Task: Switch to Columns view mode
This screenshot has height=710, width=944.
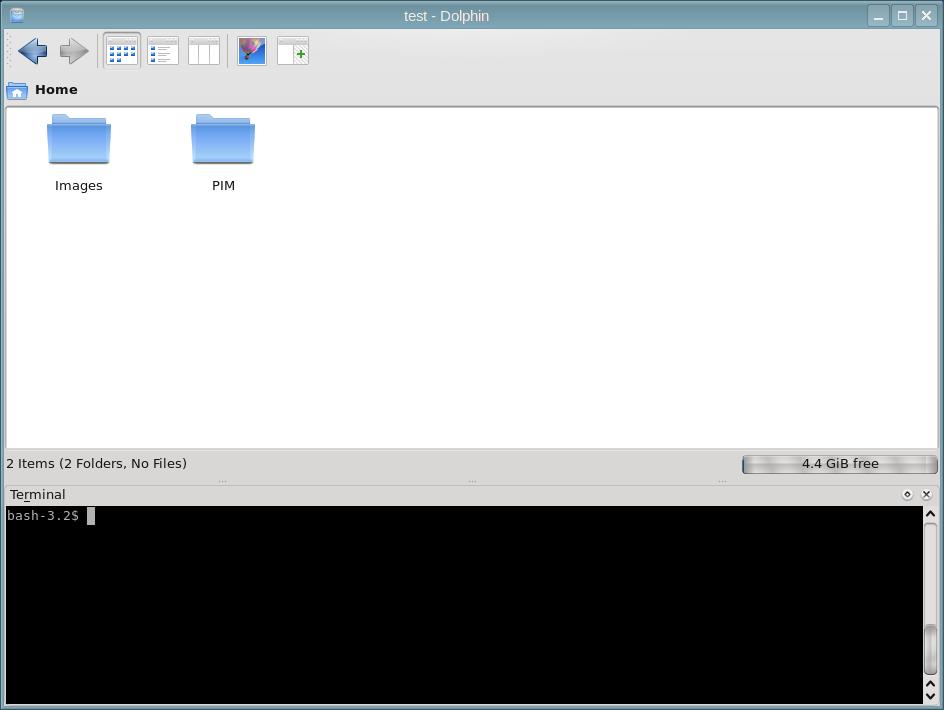Action: [203, 51]
